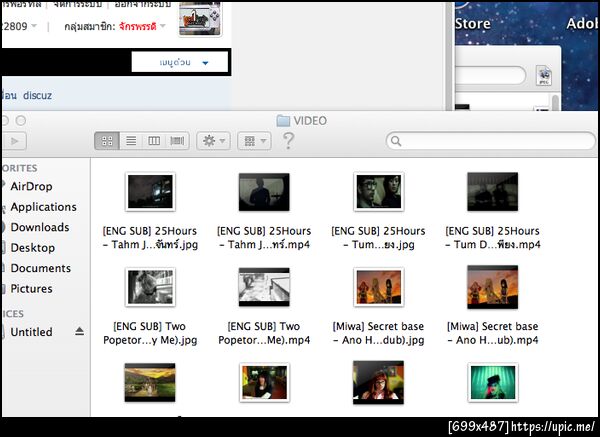Click file name '– Tum D...พียง.mp4'
This screenshot has height=437, width=600.
493,245
